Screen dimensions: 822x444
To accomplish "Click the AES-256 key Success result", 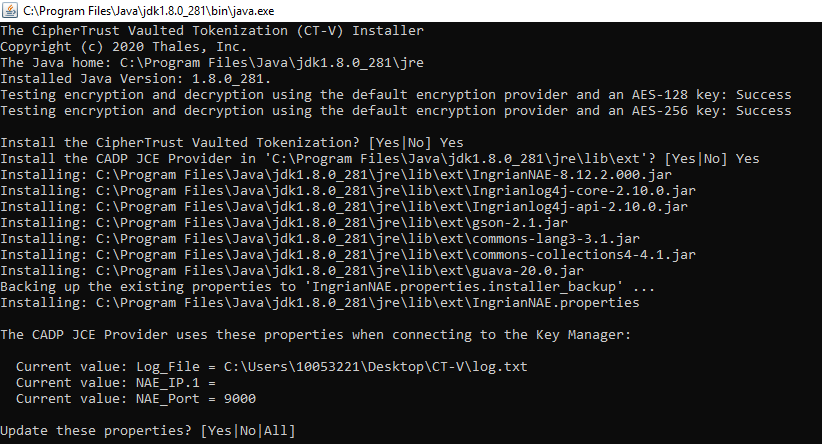I will 763,111.
